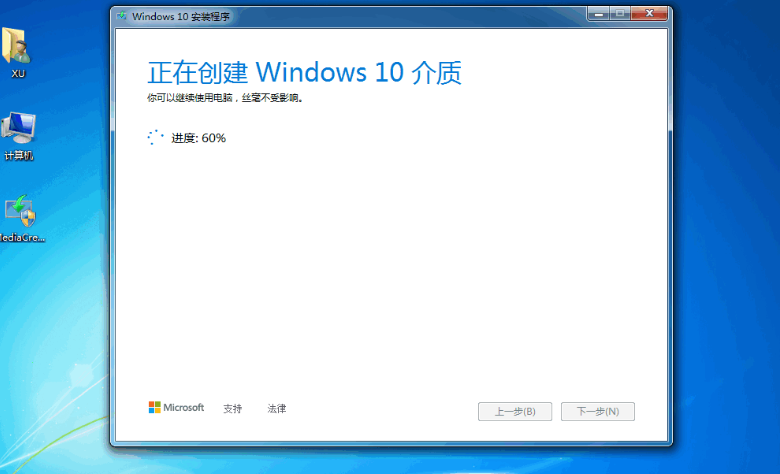Click the setup icon in the title bar
The image size is (780, 474).
[121, 16]
